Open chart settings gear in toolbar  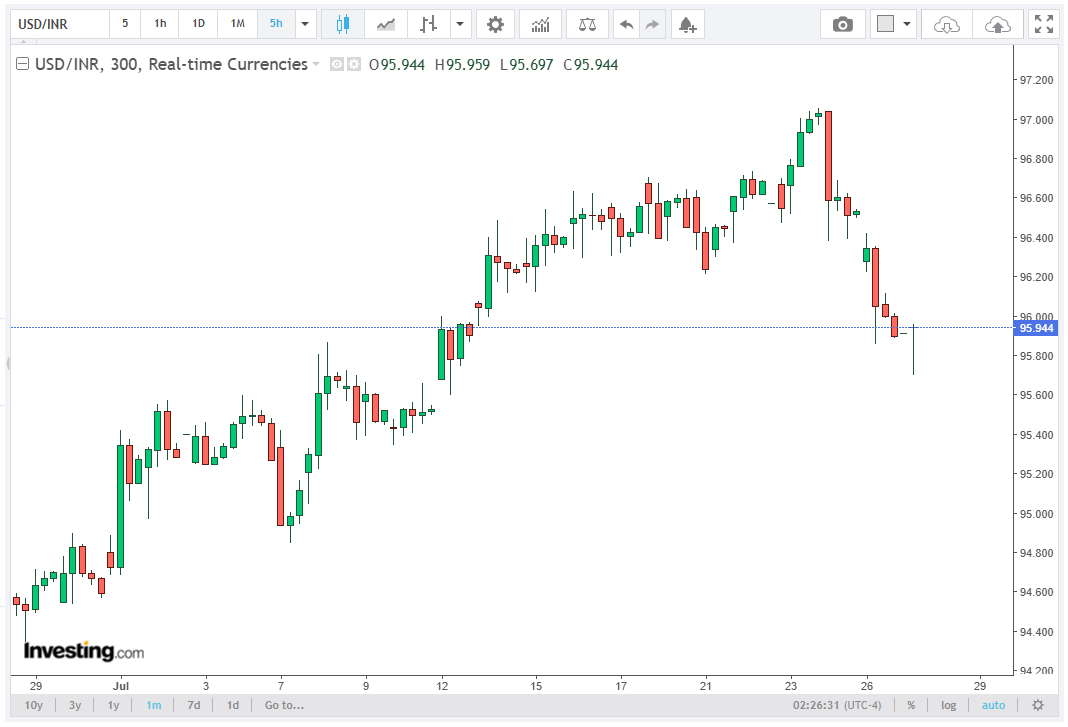pyautogui.click(x=495, y=25)
